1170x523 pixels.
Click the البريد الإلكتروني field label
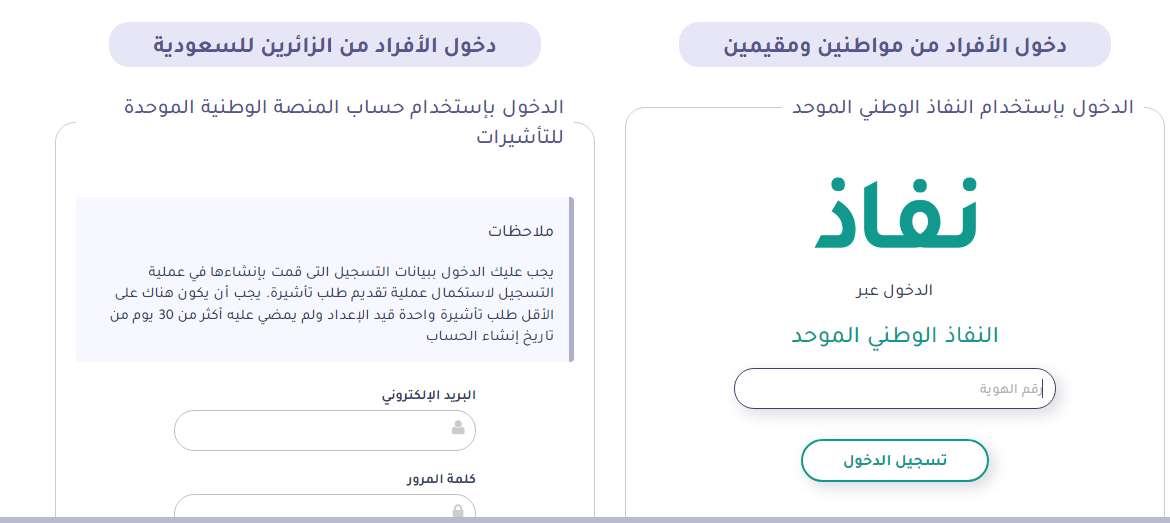pyautogui.click(x=429, y=395)
